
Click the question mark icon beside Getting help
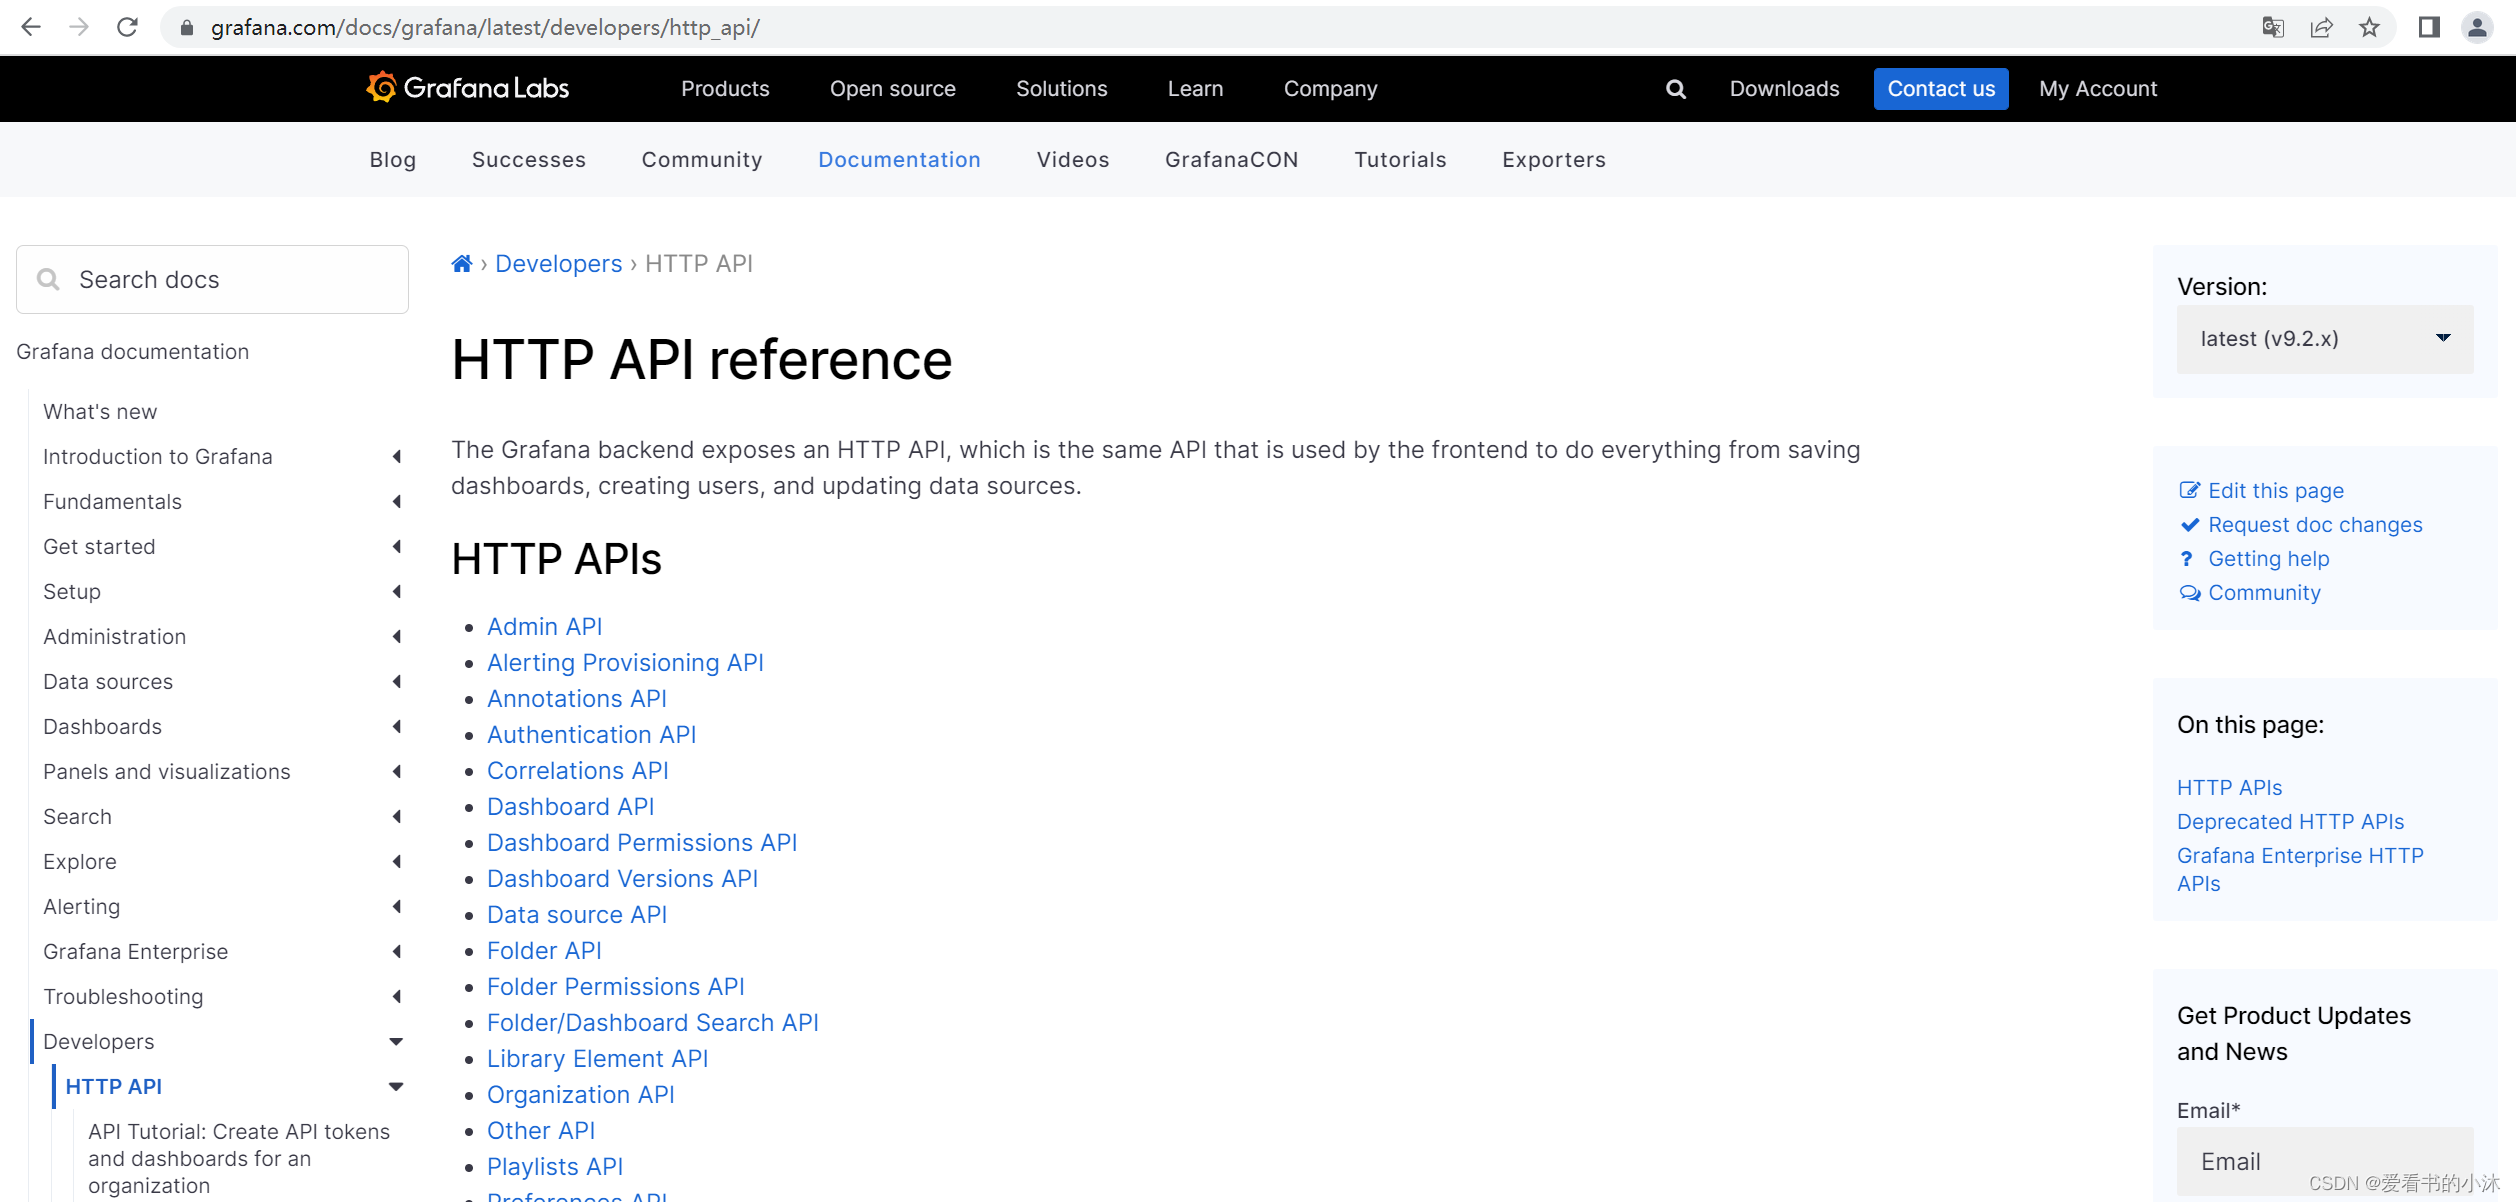(2187, 558)
